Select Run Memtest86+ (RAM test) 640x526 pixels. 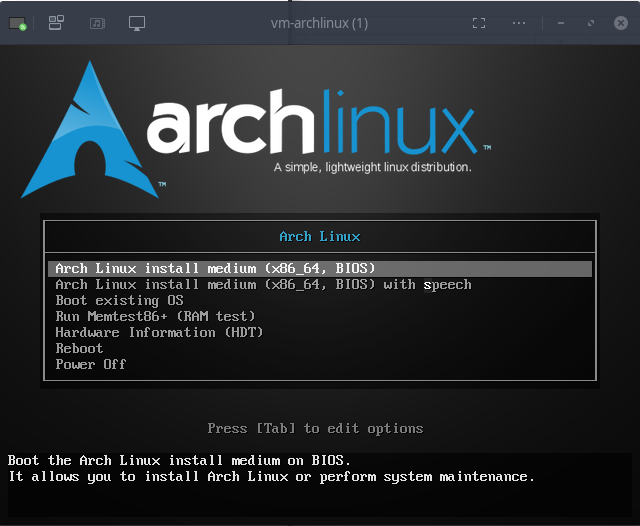[155, 317]
